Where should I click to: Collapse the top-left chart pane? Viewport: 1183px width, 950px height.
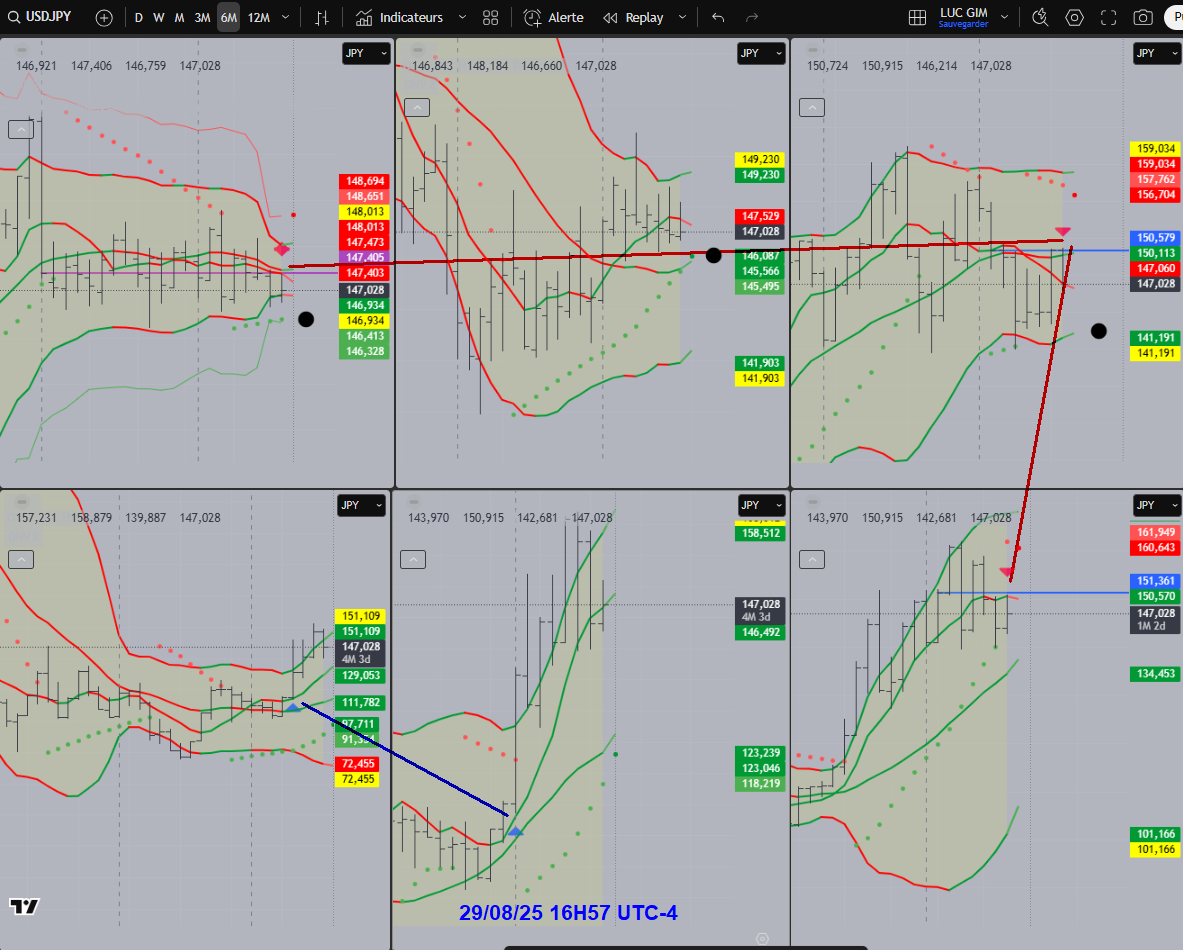coord(20,130)
